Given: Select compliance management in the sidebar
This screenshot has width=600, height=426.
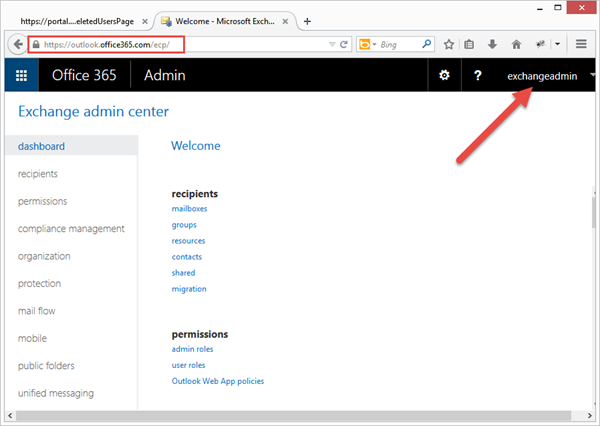Looking at the screenshot, I should pos(71,228).
